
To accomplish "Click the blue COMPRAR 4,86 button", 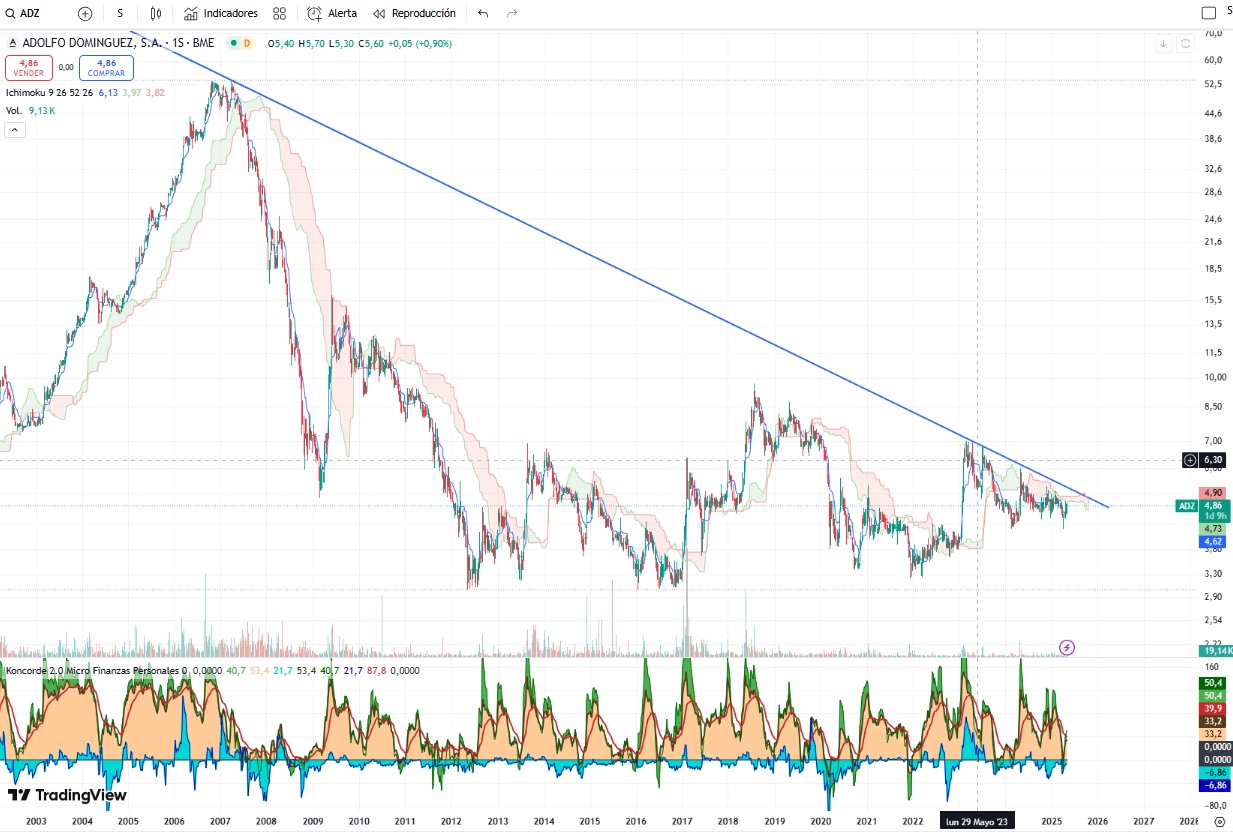I will click(x=106, y=67).
